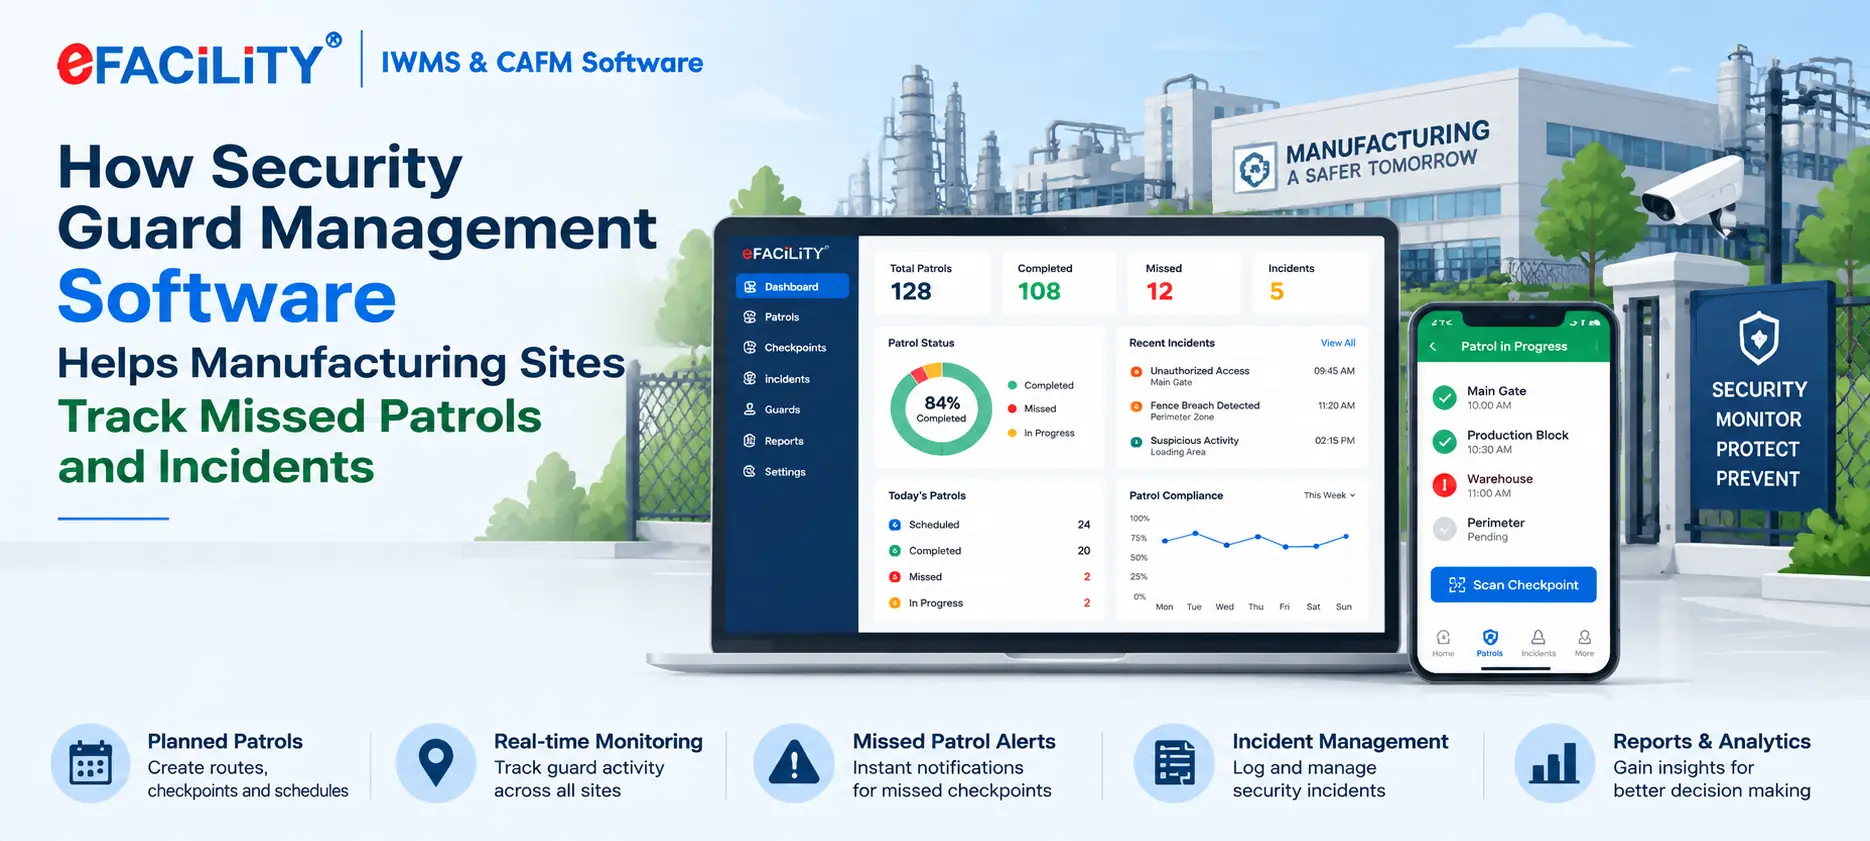
Task: Click the Real-time Monitoring location pin icon
Action: (436, 764)
